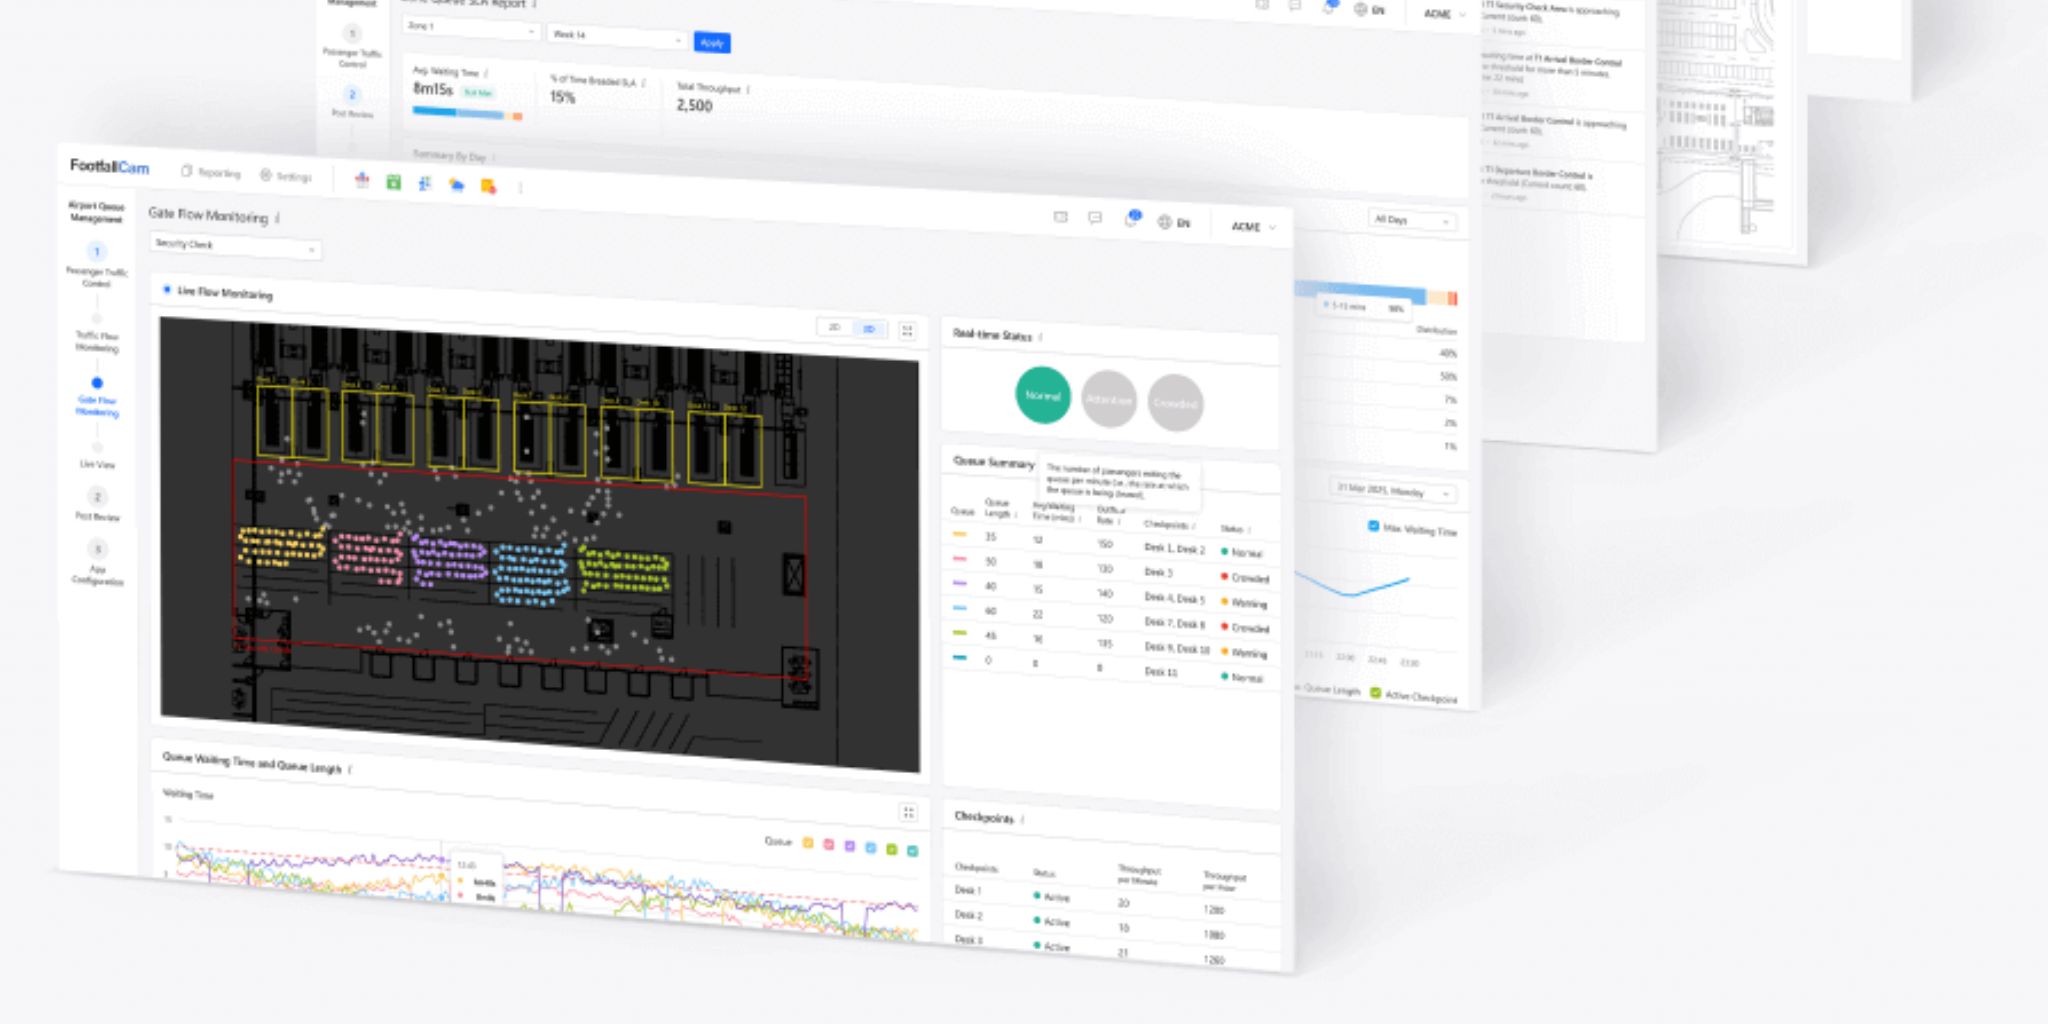Click the Avg Waiting Time progress bar
This screenshot has width=2048, height=1024.
(467, 113)
